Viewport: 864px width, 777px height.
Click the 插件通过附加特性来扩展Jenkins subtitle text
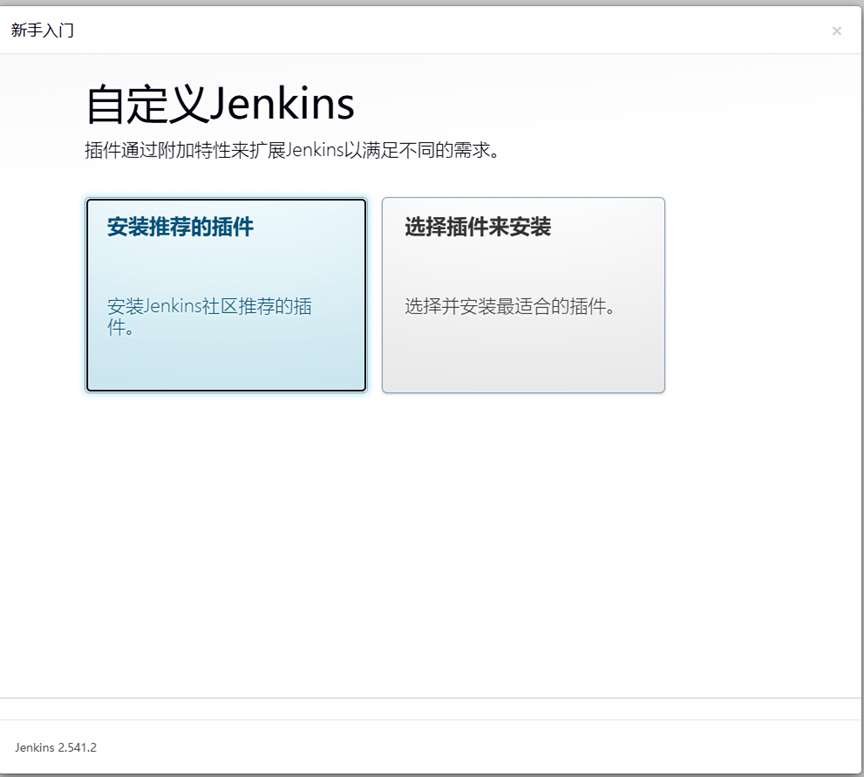(x=292, y=150)
